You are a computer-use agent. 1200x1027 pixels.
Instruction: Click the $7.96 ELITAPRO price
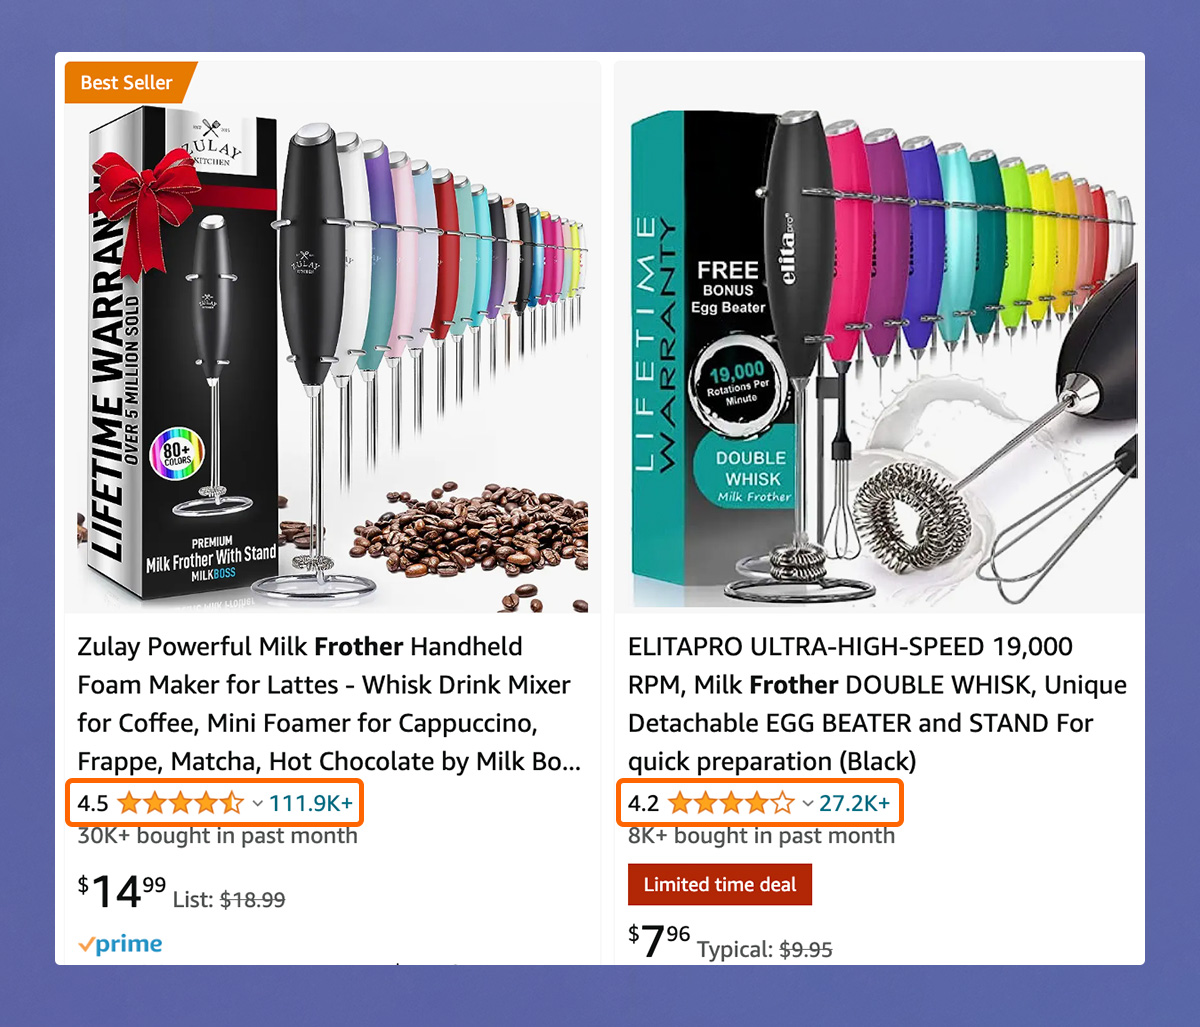(x=659, y=940)
